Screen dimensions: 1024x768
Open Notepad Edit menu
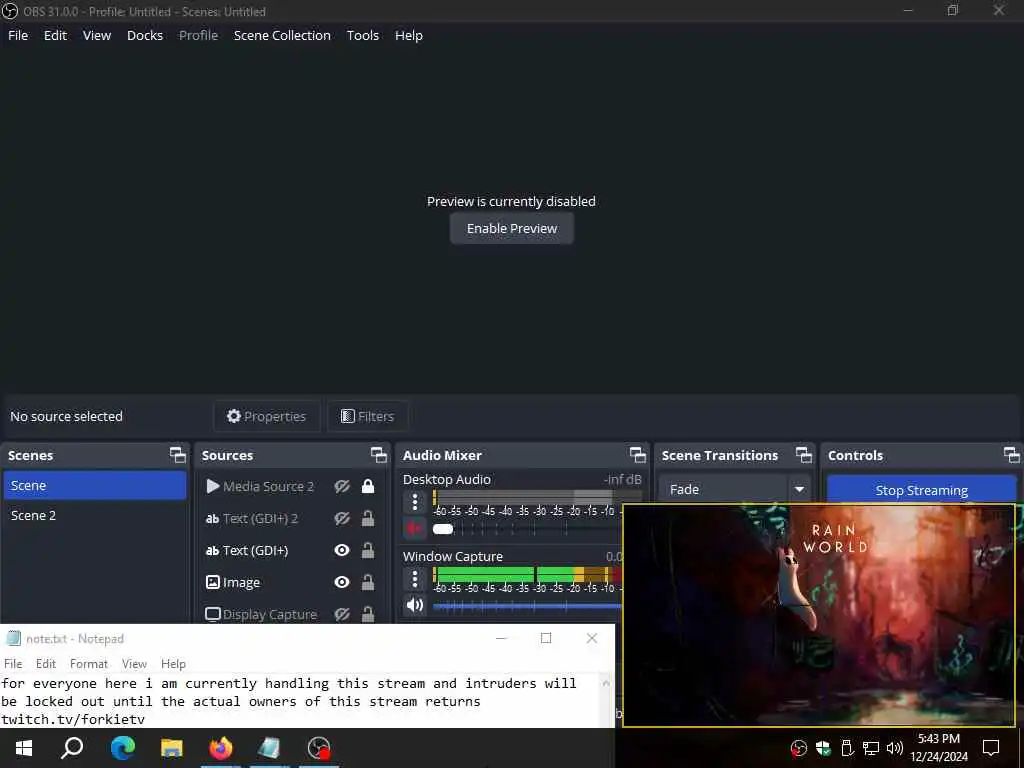[46, 664]
